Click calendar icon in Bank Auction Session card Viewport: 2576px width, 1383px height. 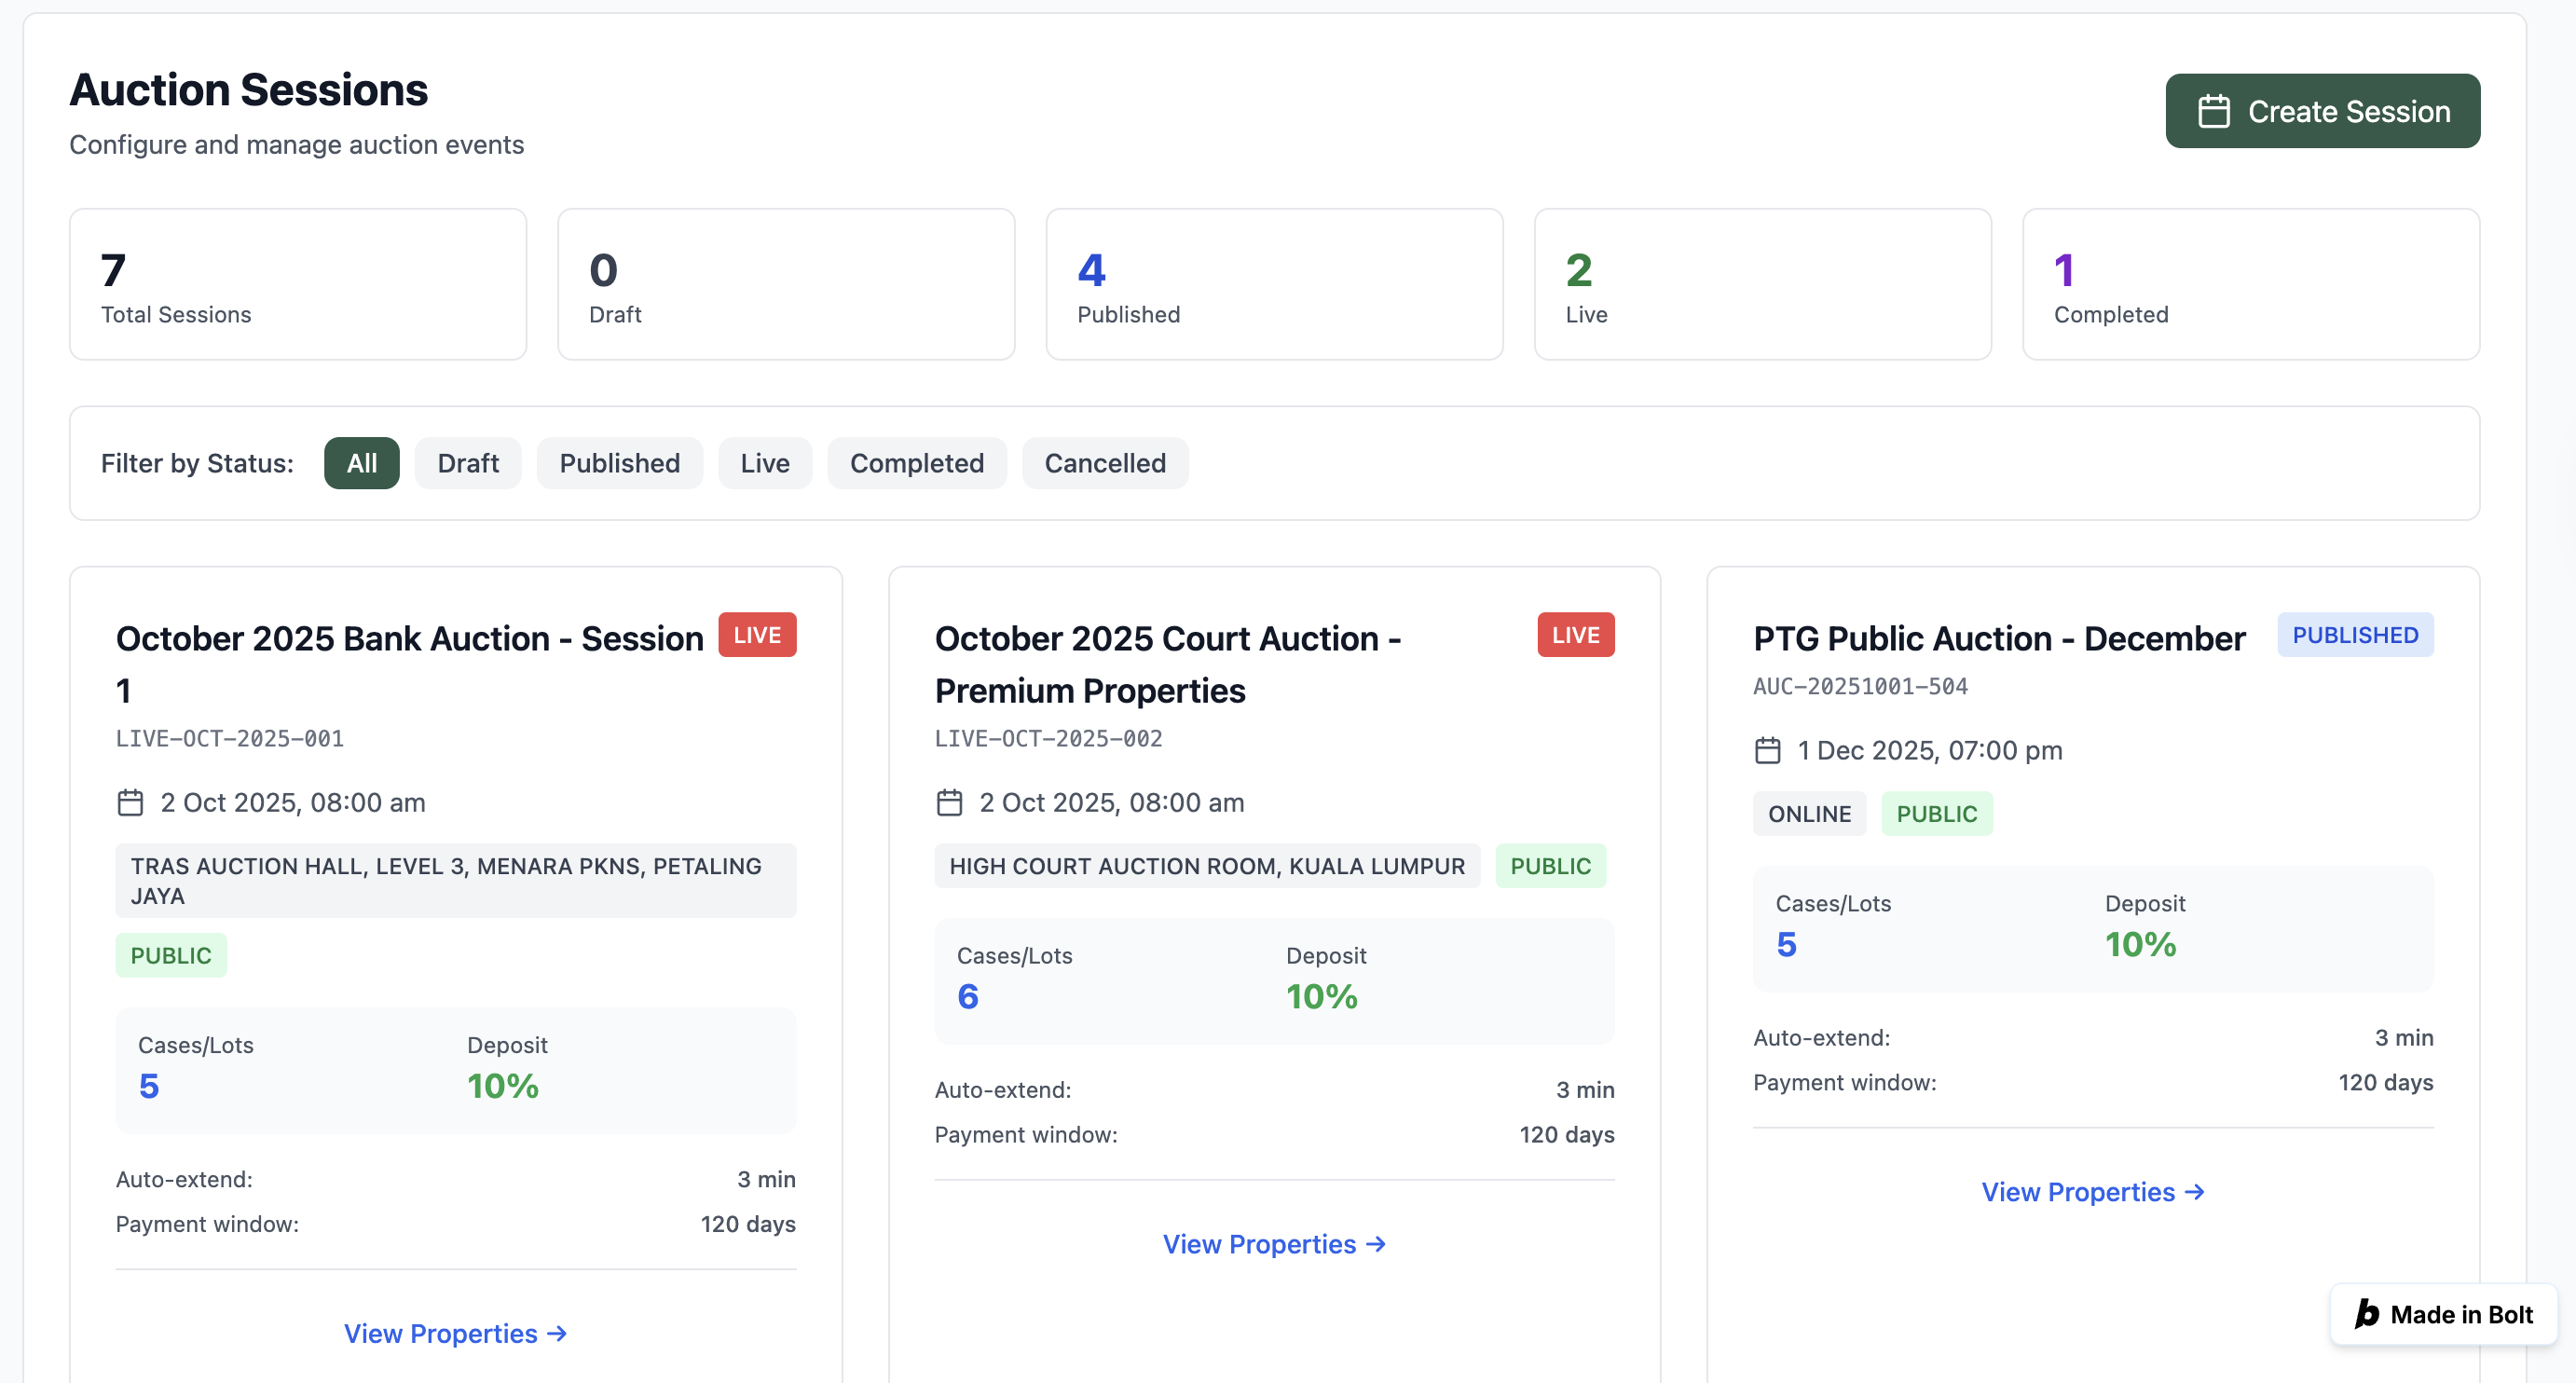[x=130, y=802]
